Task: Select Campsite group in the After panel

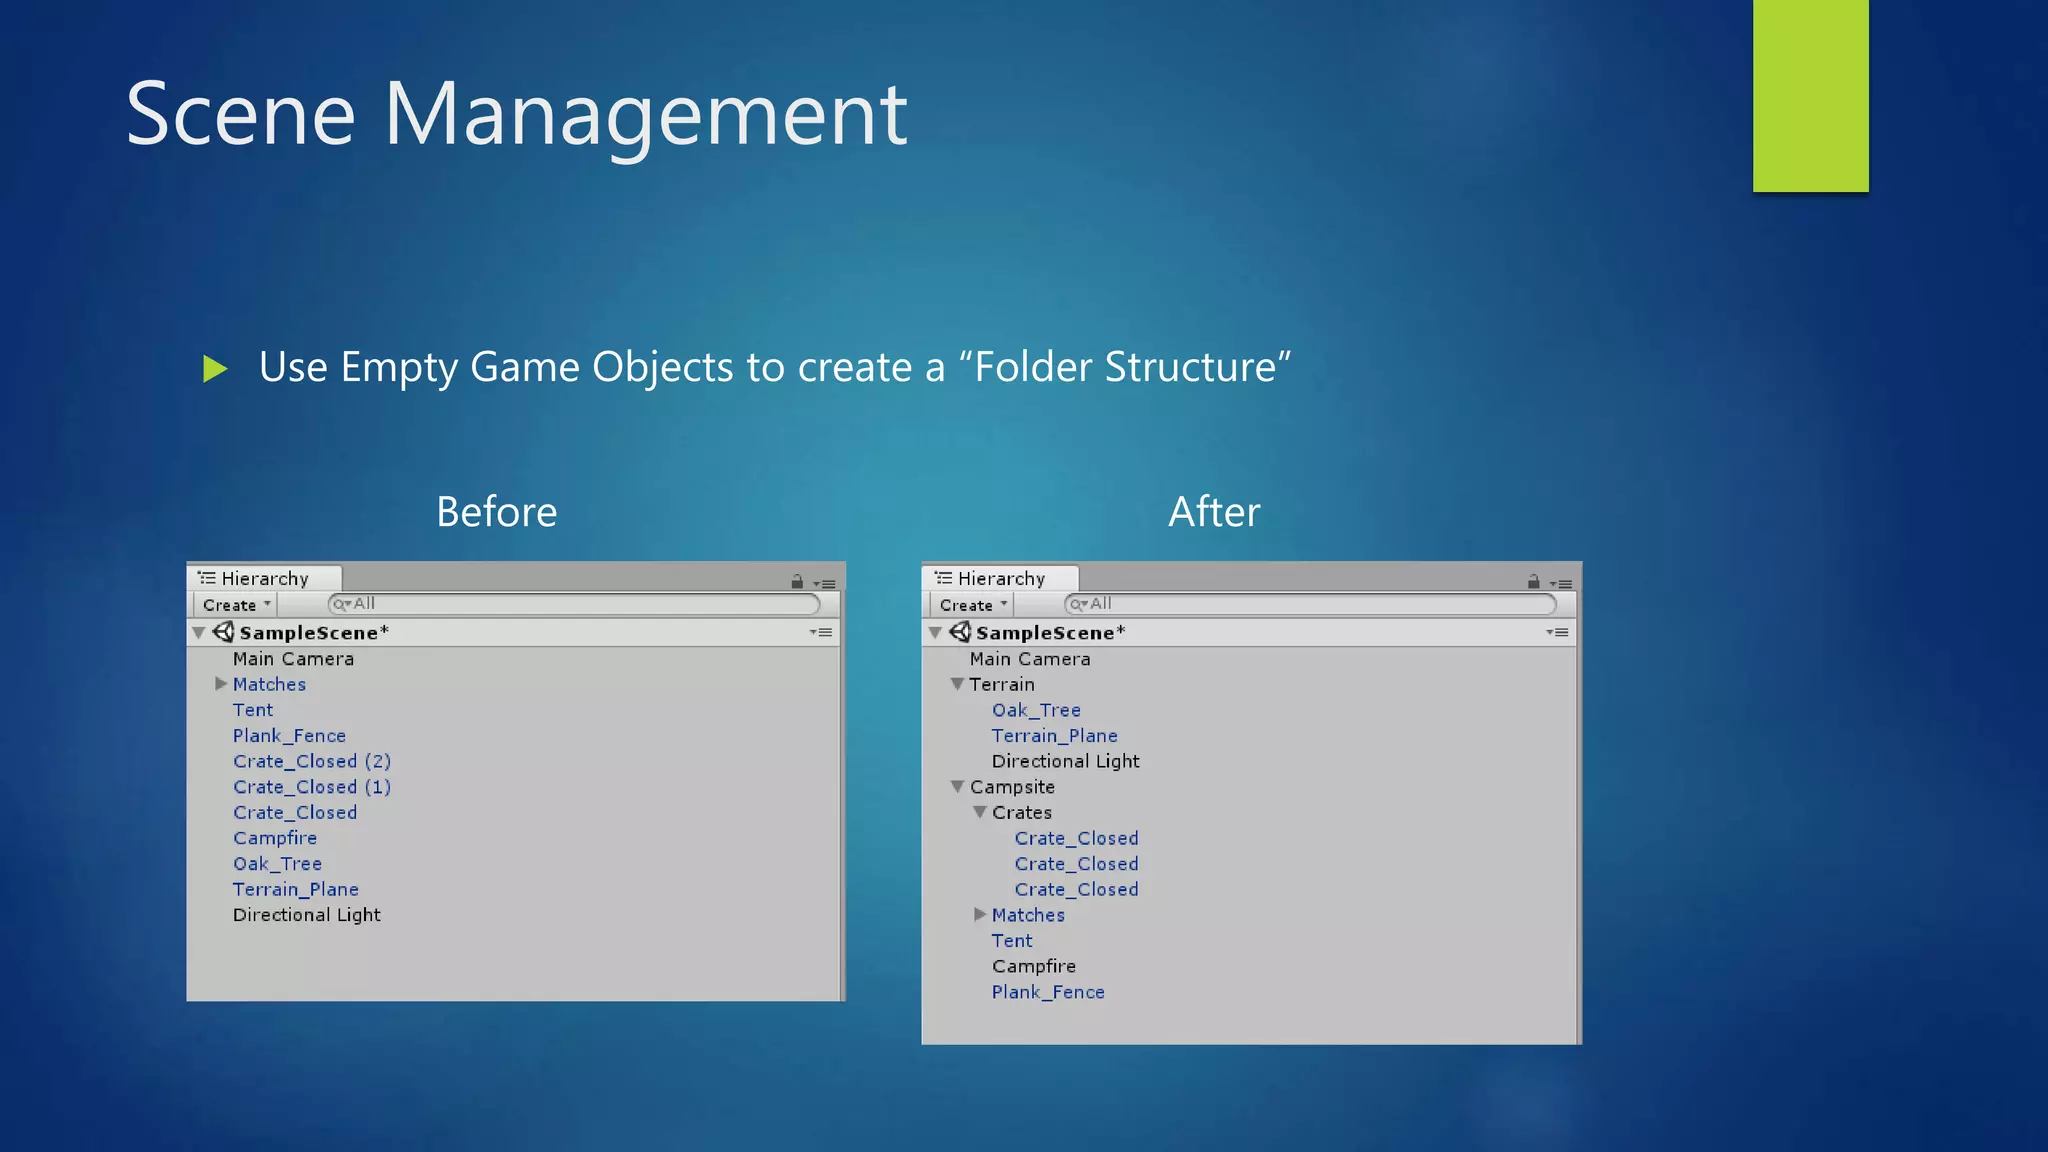Action: point(1012,787)
